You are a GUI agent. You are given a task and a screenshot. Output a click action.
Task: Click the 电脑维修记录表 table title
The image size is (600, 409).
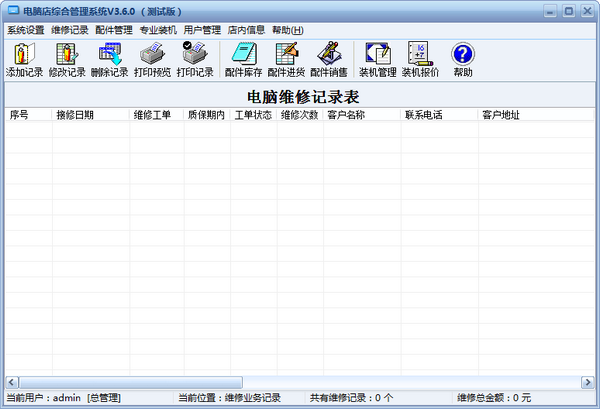coord(303,97)
